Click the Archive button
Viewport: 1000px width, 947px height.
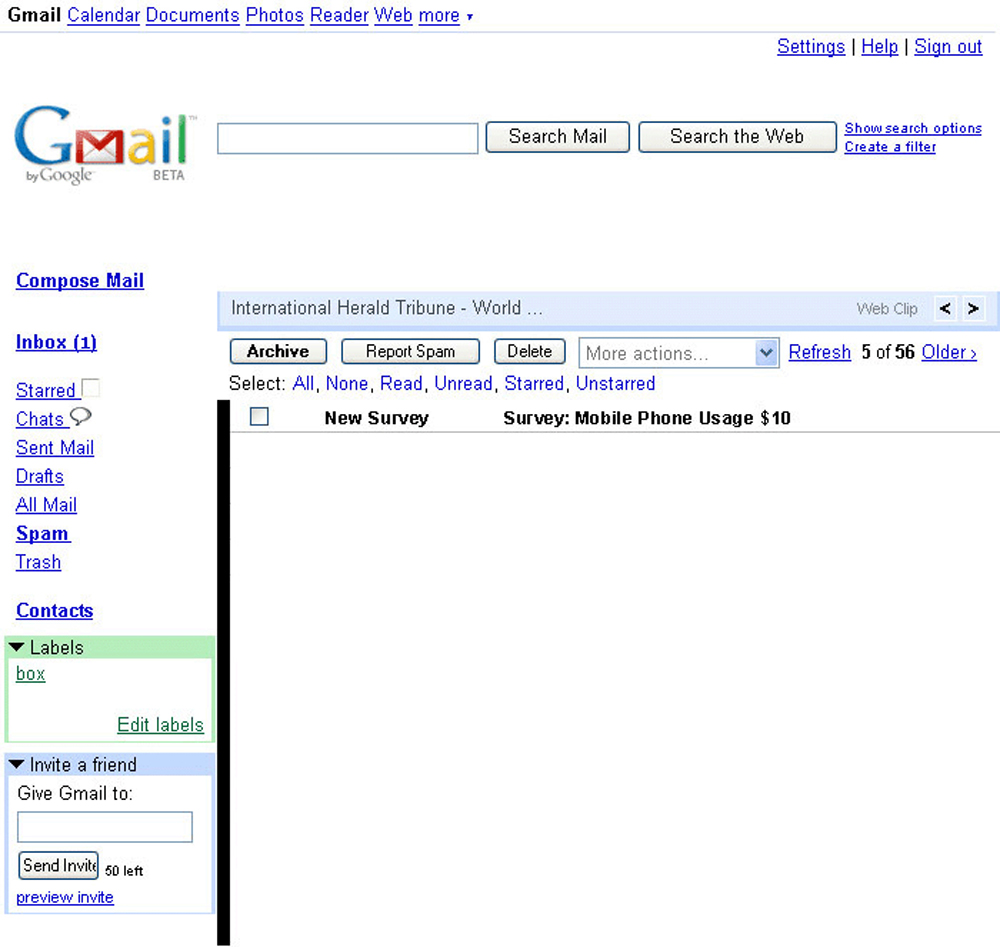278,351
